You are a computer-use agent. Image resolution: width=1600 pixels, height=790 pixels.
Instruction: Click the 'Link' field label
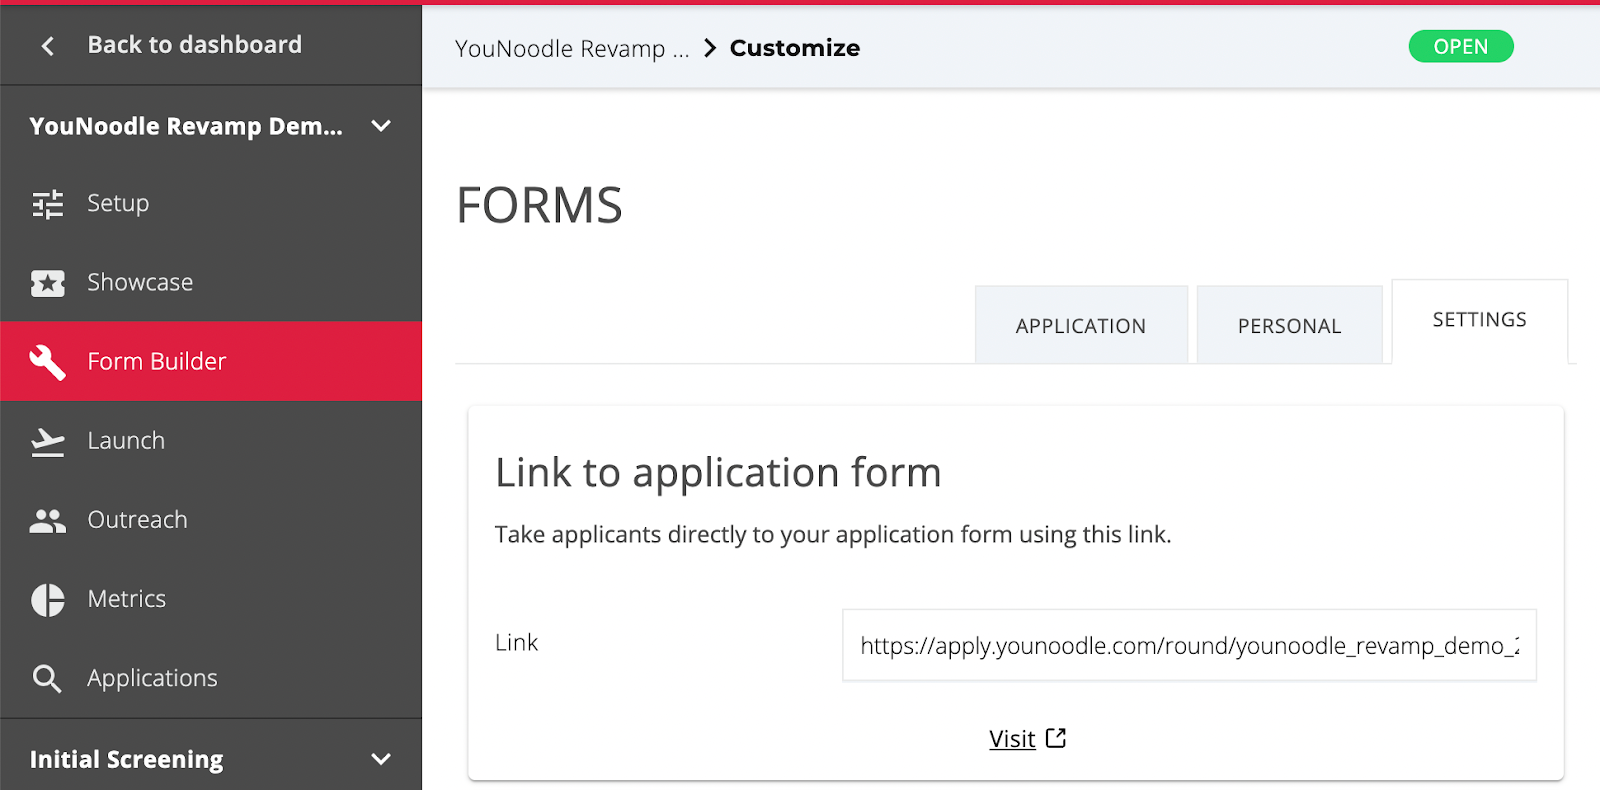click(x=516, y=643)
